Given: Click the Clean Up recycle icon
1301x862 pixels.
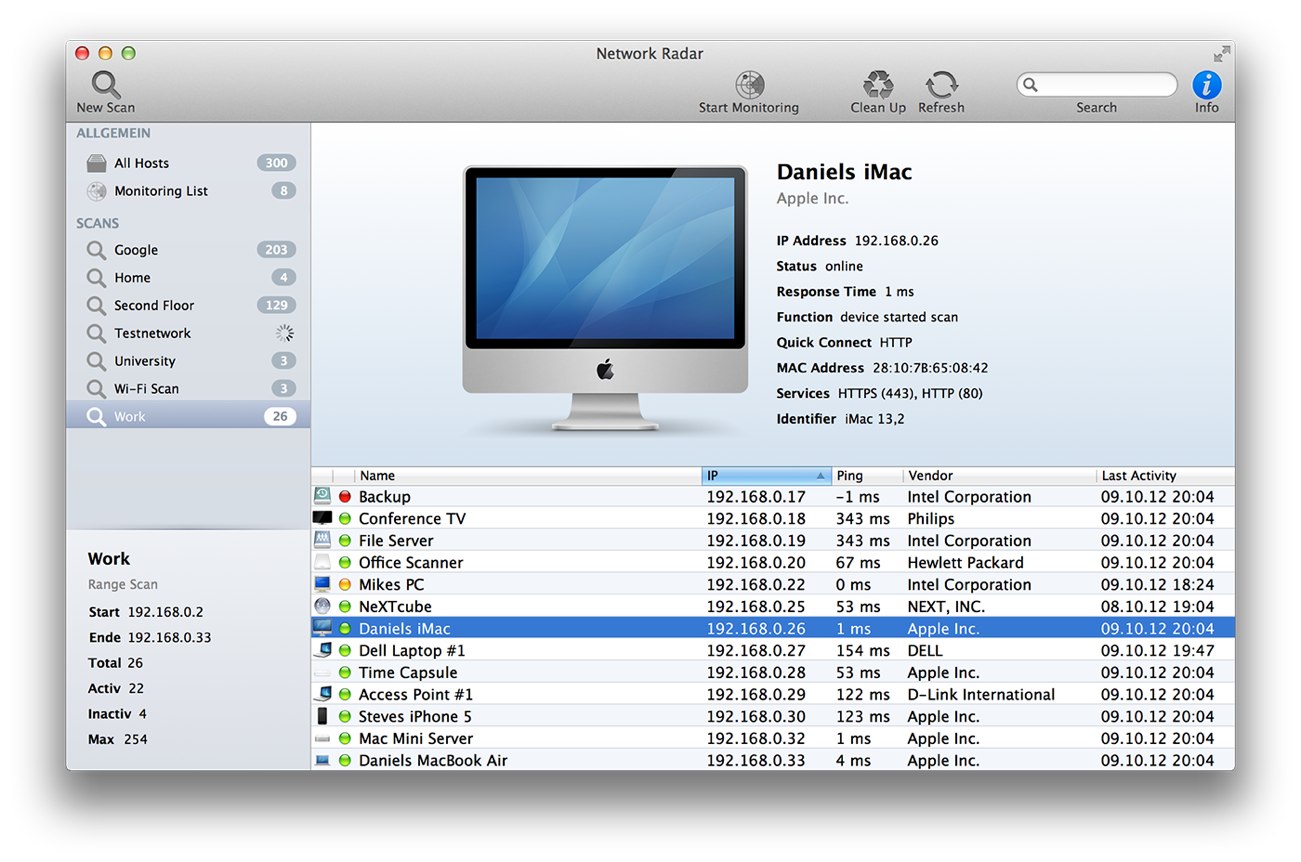Looking at the screenshot, I should tap(878, 84).
